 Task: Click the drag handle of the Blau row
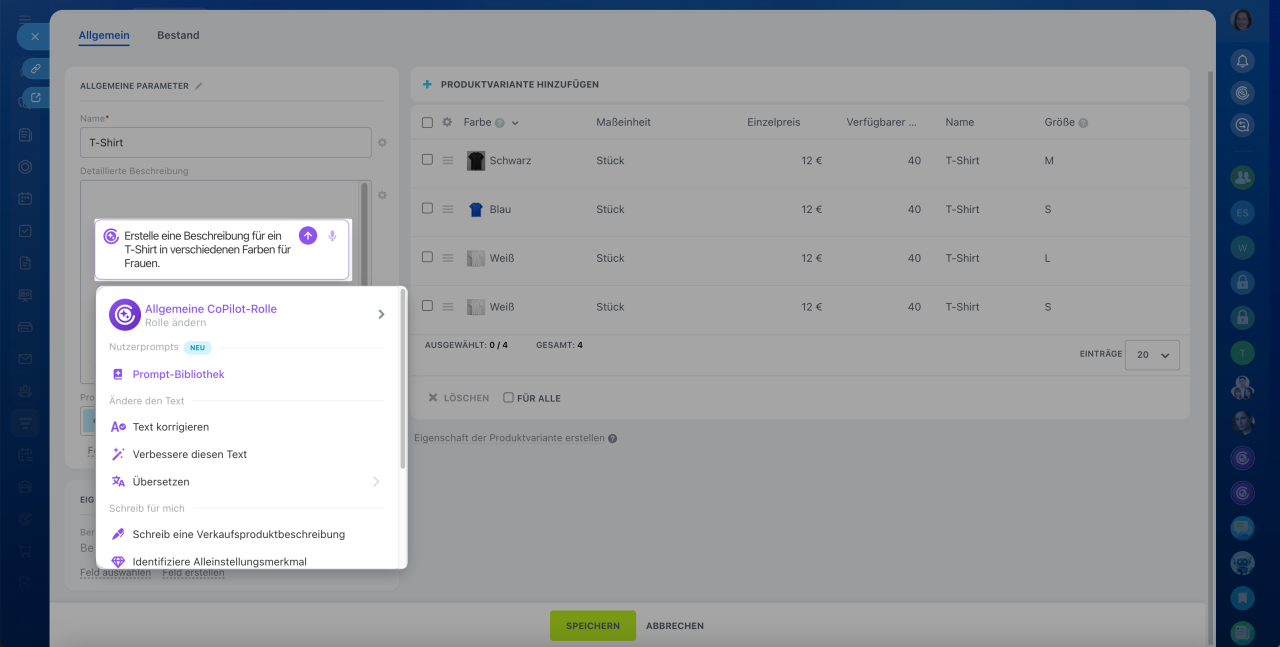pyautogui.click(x=448, y=209)
